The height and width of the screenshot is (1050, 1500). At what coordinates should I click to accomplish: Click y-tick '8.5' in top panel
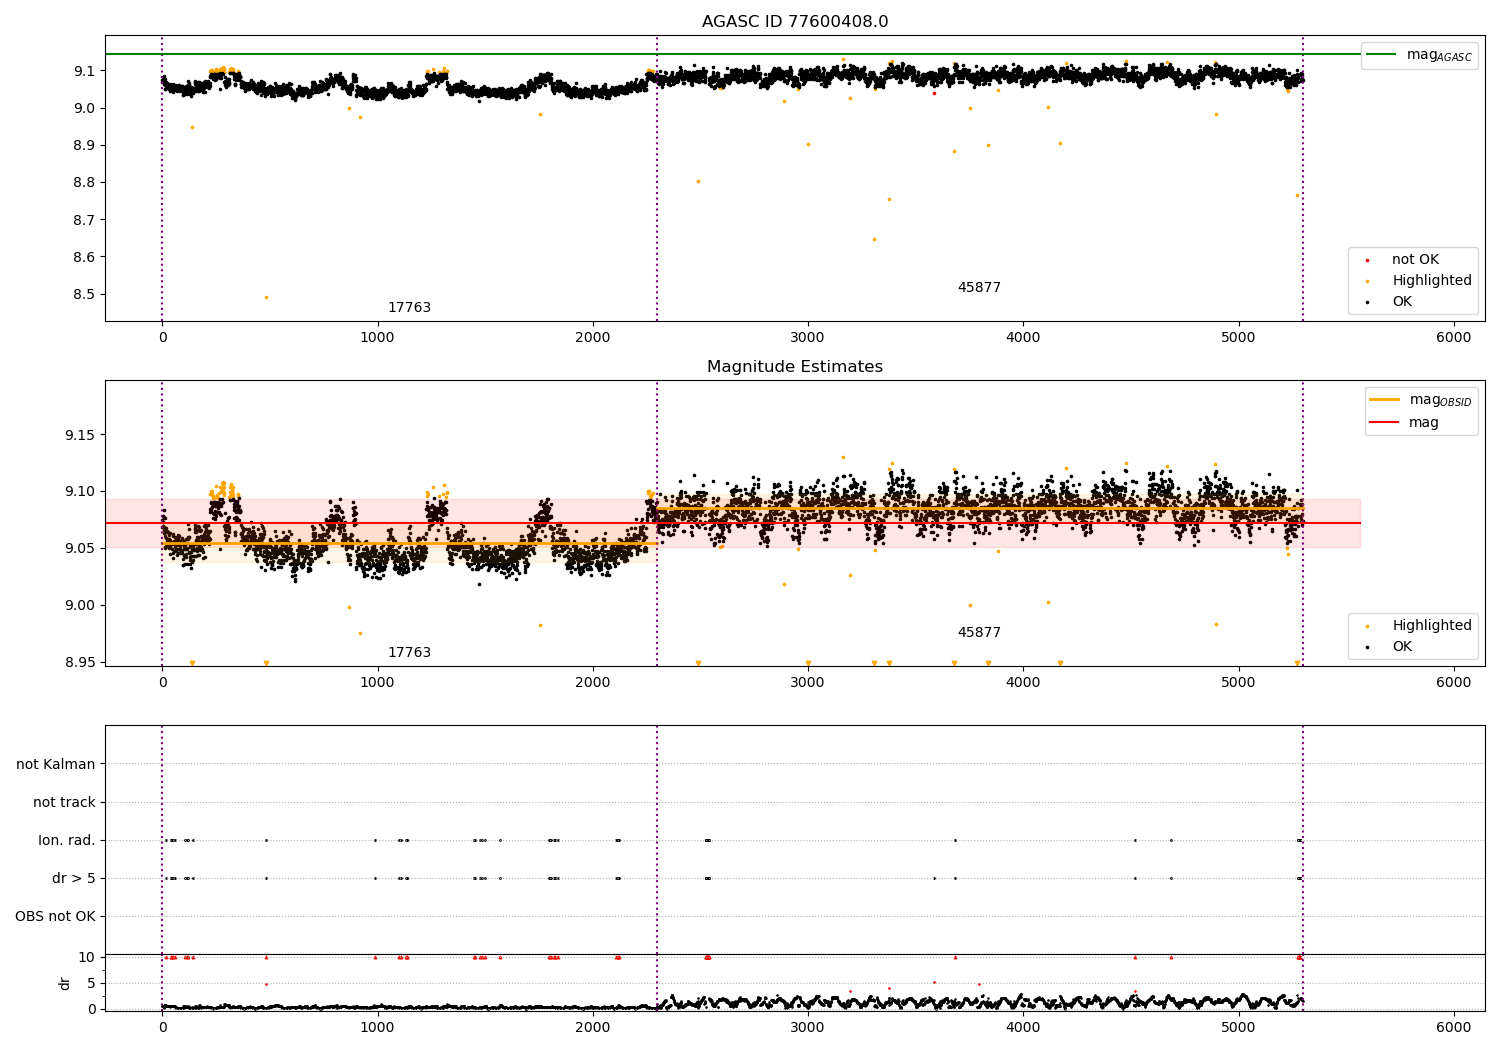coord(83,295)
